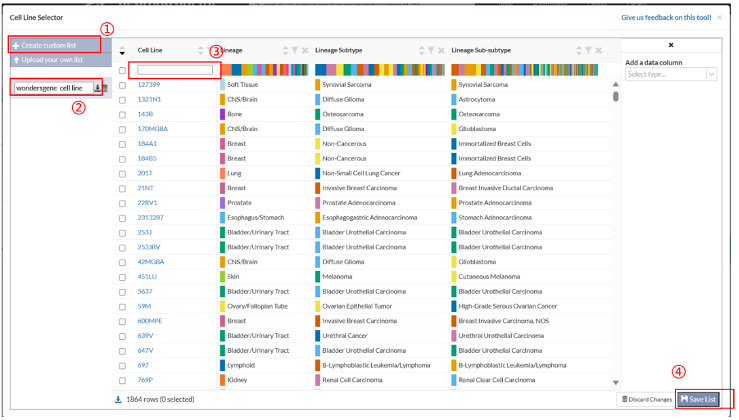
Task: Tick the select-all checkbox in filter row
Action: point(123,70)
